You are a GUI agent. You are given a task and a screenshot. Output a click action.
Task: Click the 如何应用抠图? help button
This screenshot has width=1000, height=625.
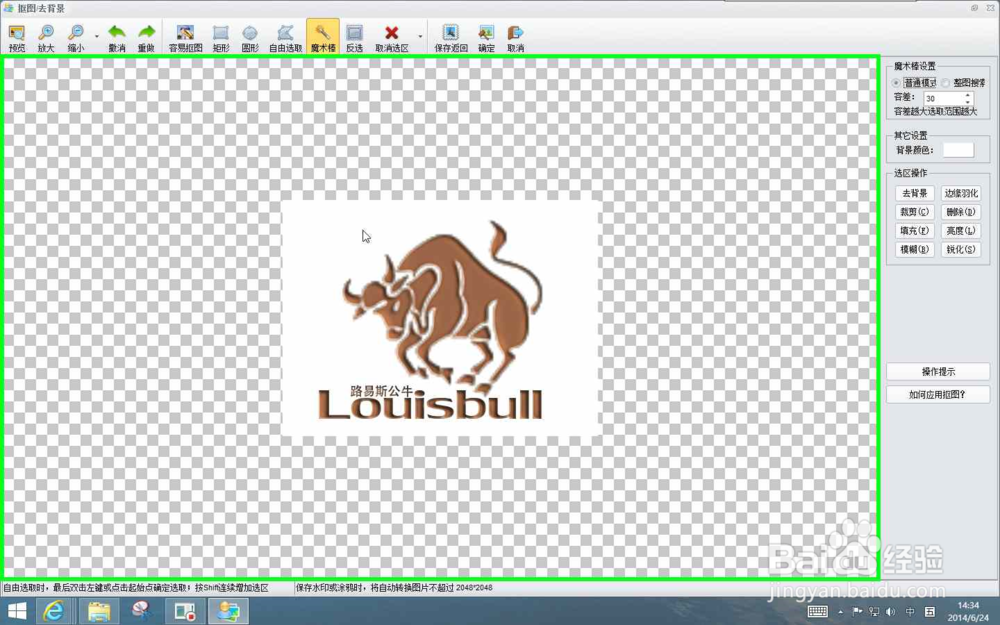pyautogui.click(x=938, y=394)
